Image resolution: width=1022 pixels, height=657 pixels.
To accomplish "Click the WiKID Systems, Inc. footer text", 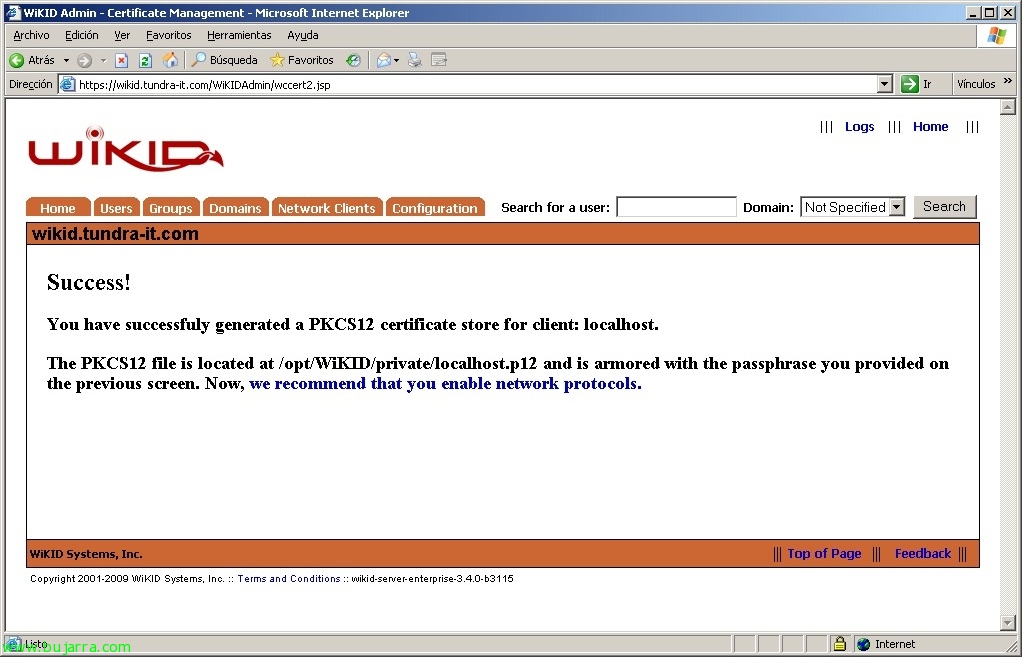I will coord(86,554).
